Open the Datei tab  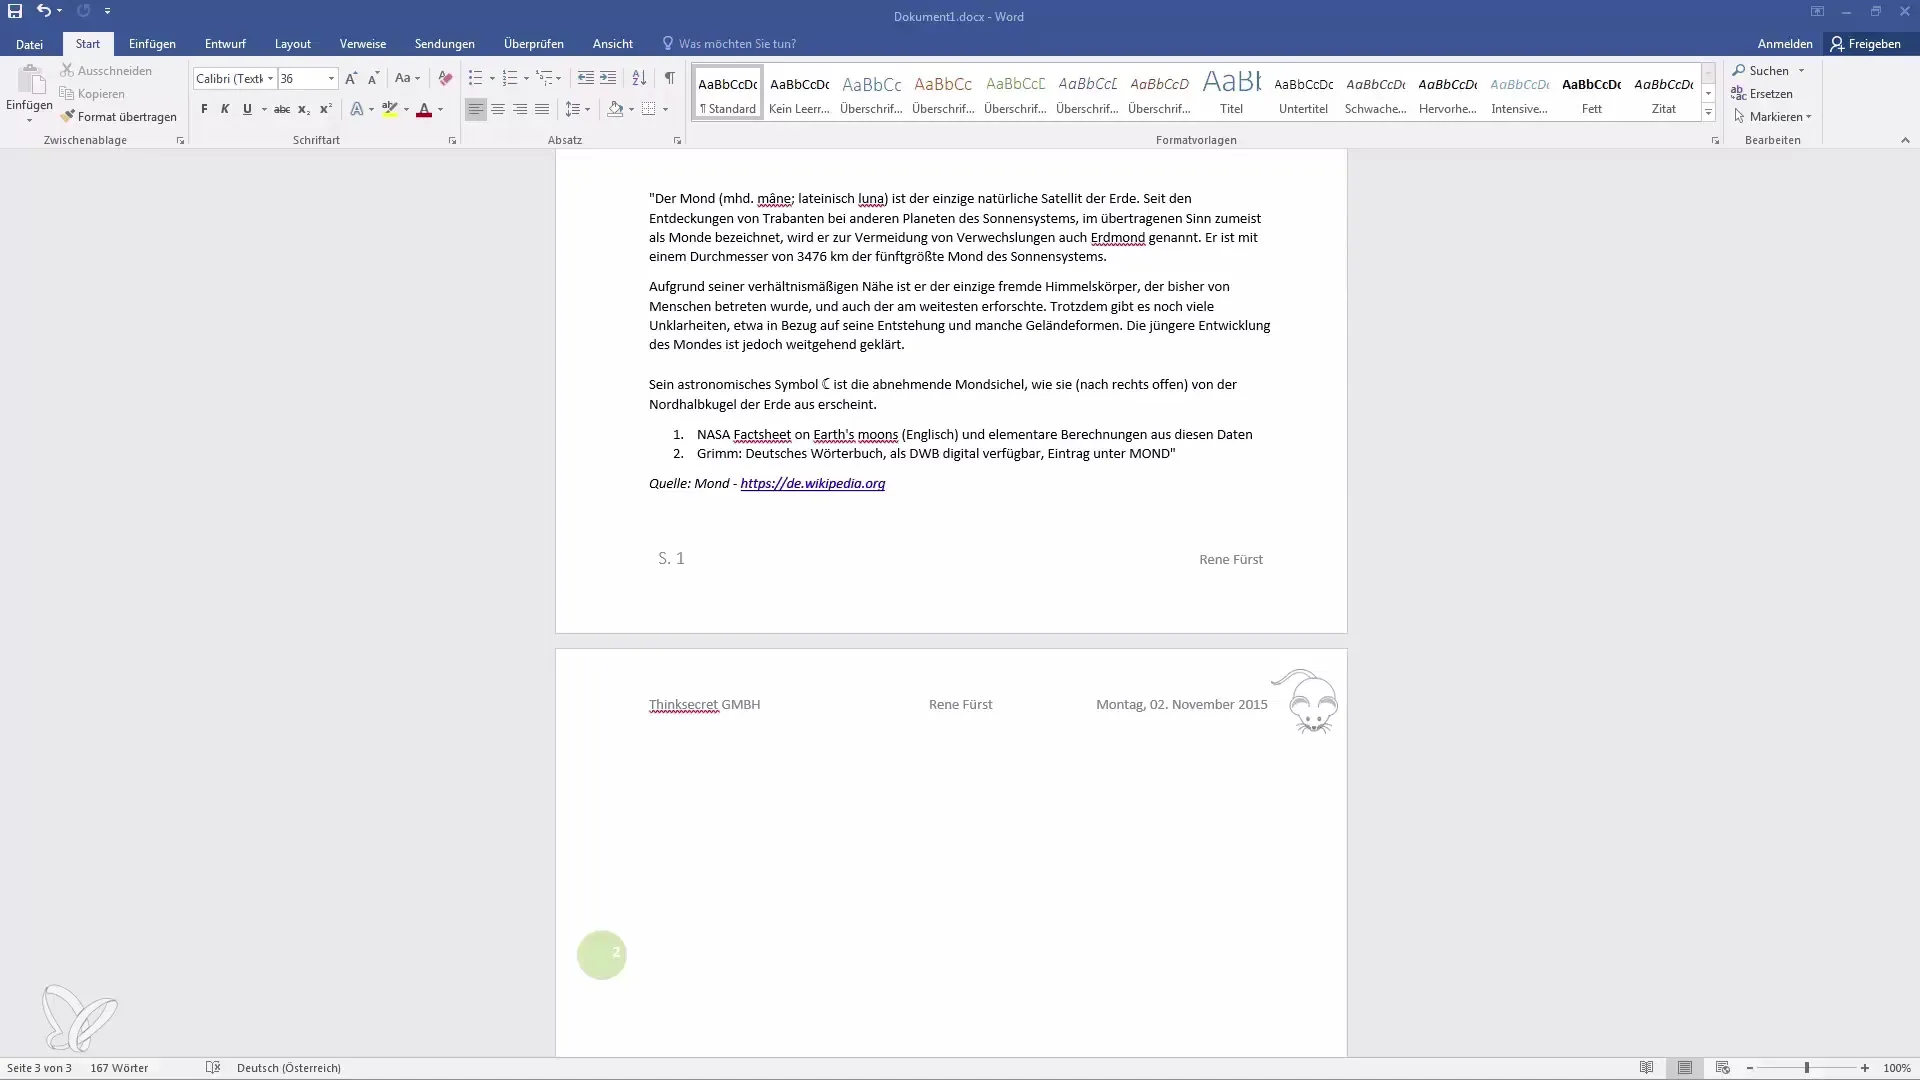click(29, 44)
